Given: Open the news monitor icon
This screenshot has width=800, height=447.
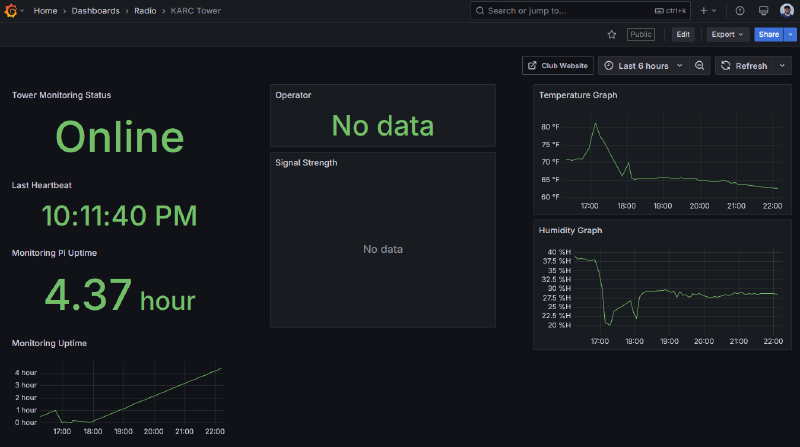Looking at the screenshot, I should pos(763,11).
